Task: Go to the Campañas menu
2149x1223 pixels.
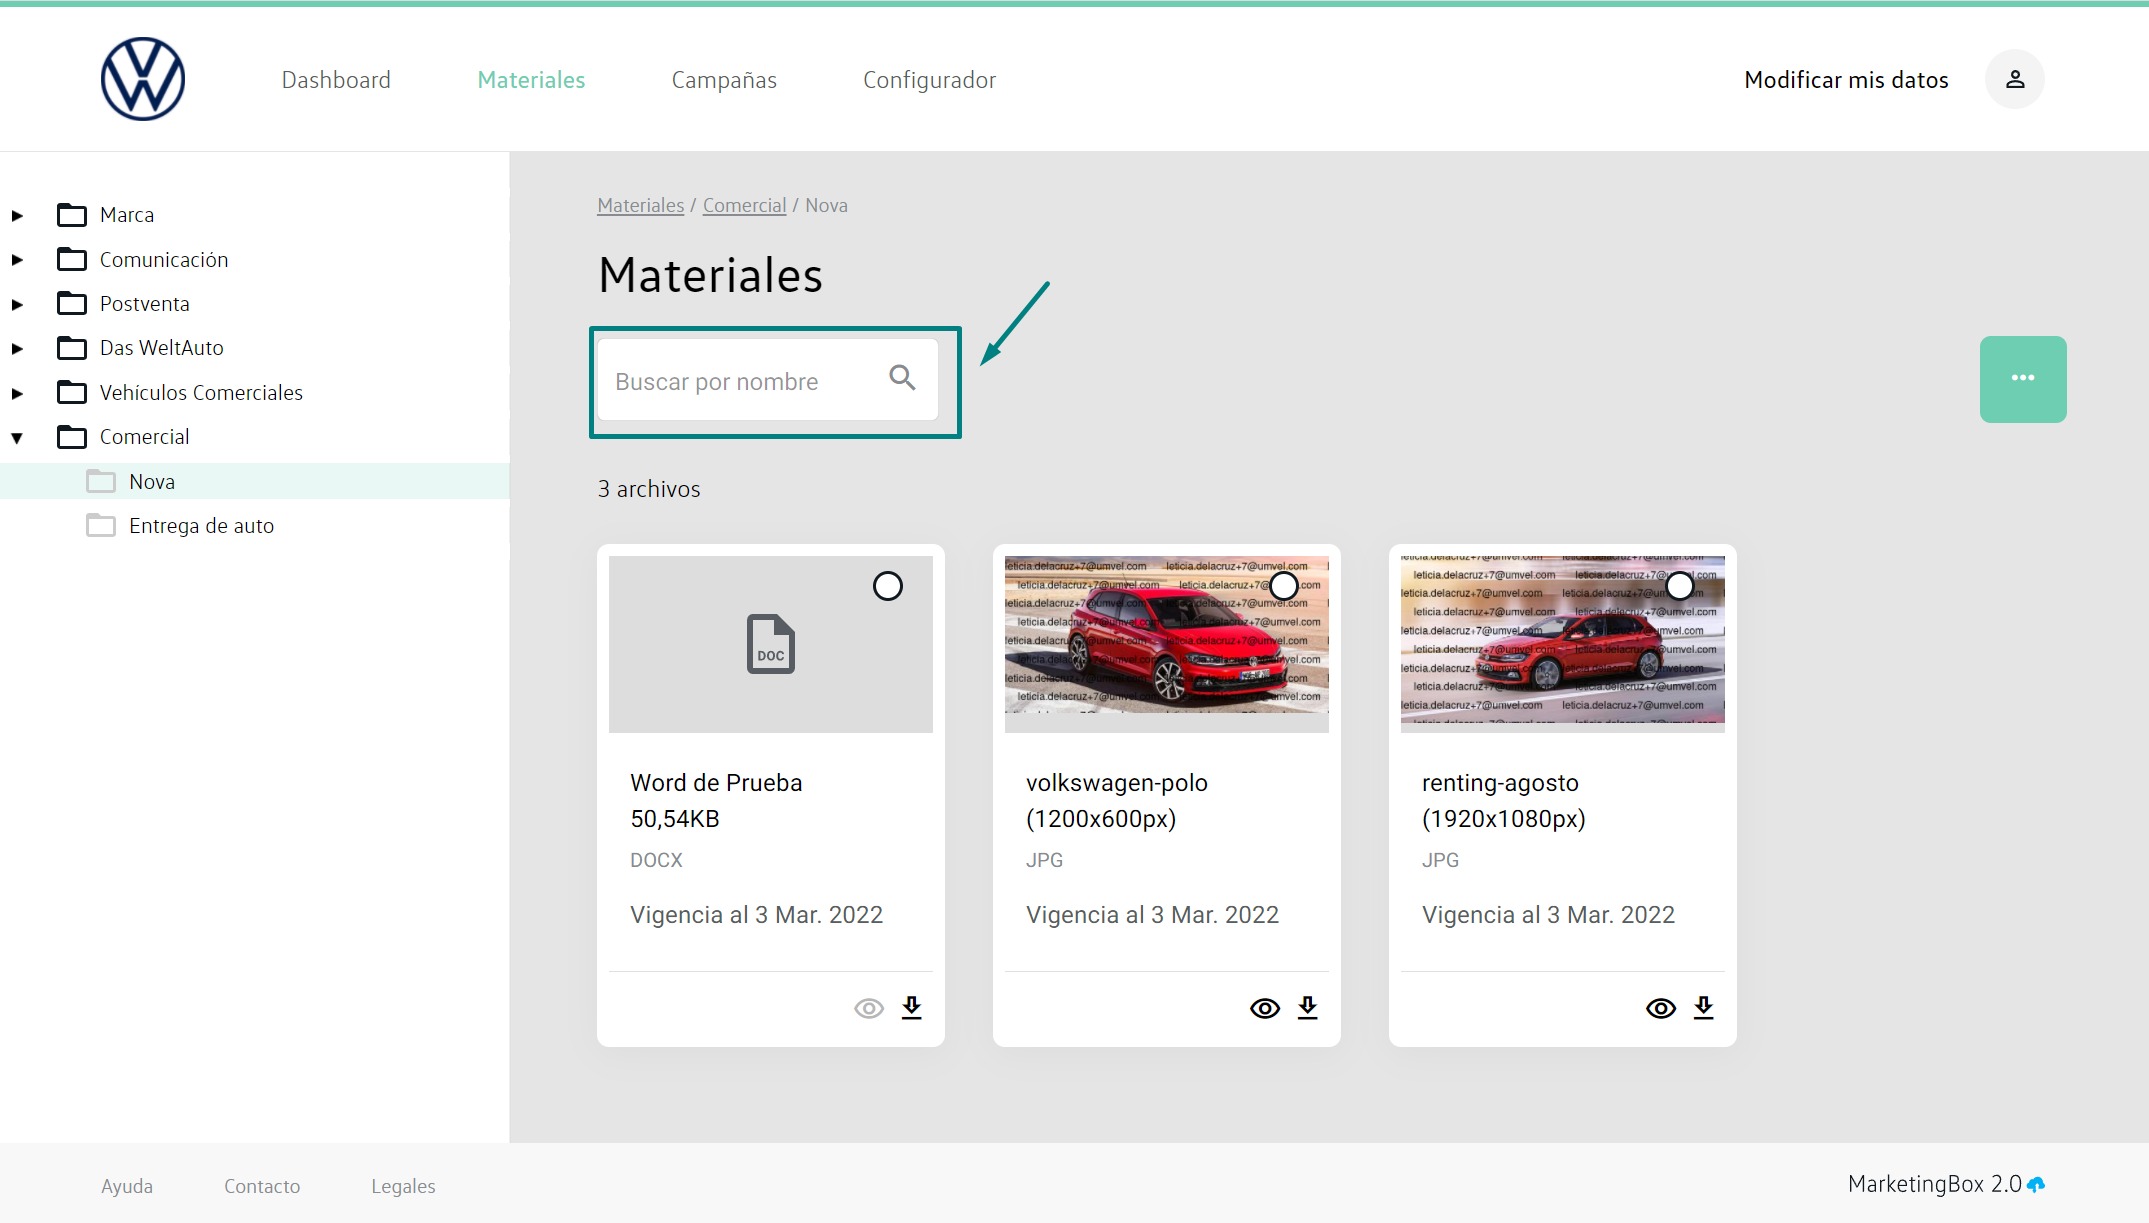Action: pos(723,80)
